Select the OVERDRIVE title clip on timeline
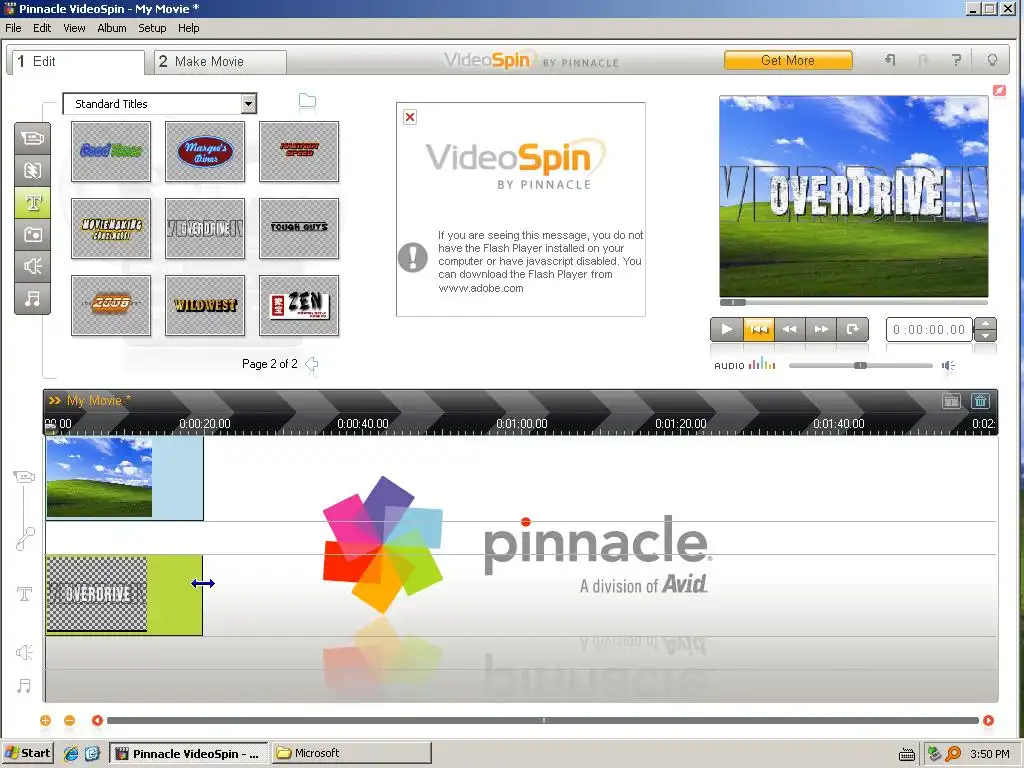This screenshot has width=1024, height=768. pos(124,594)
